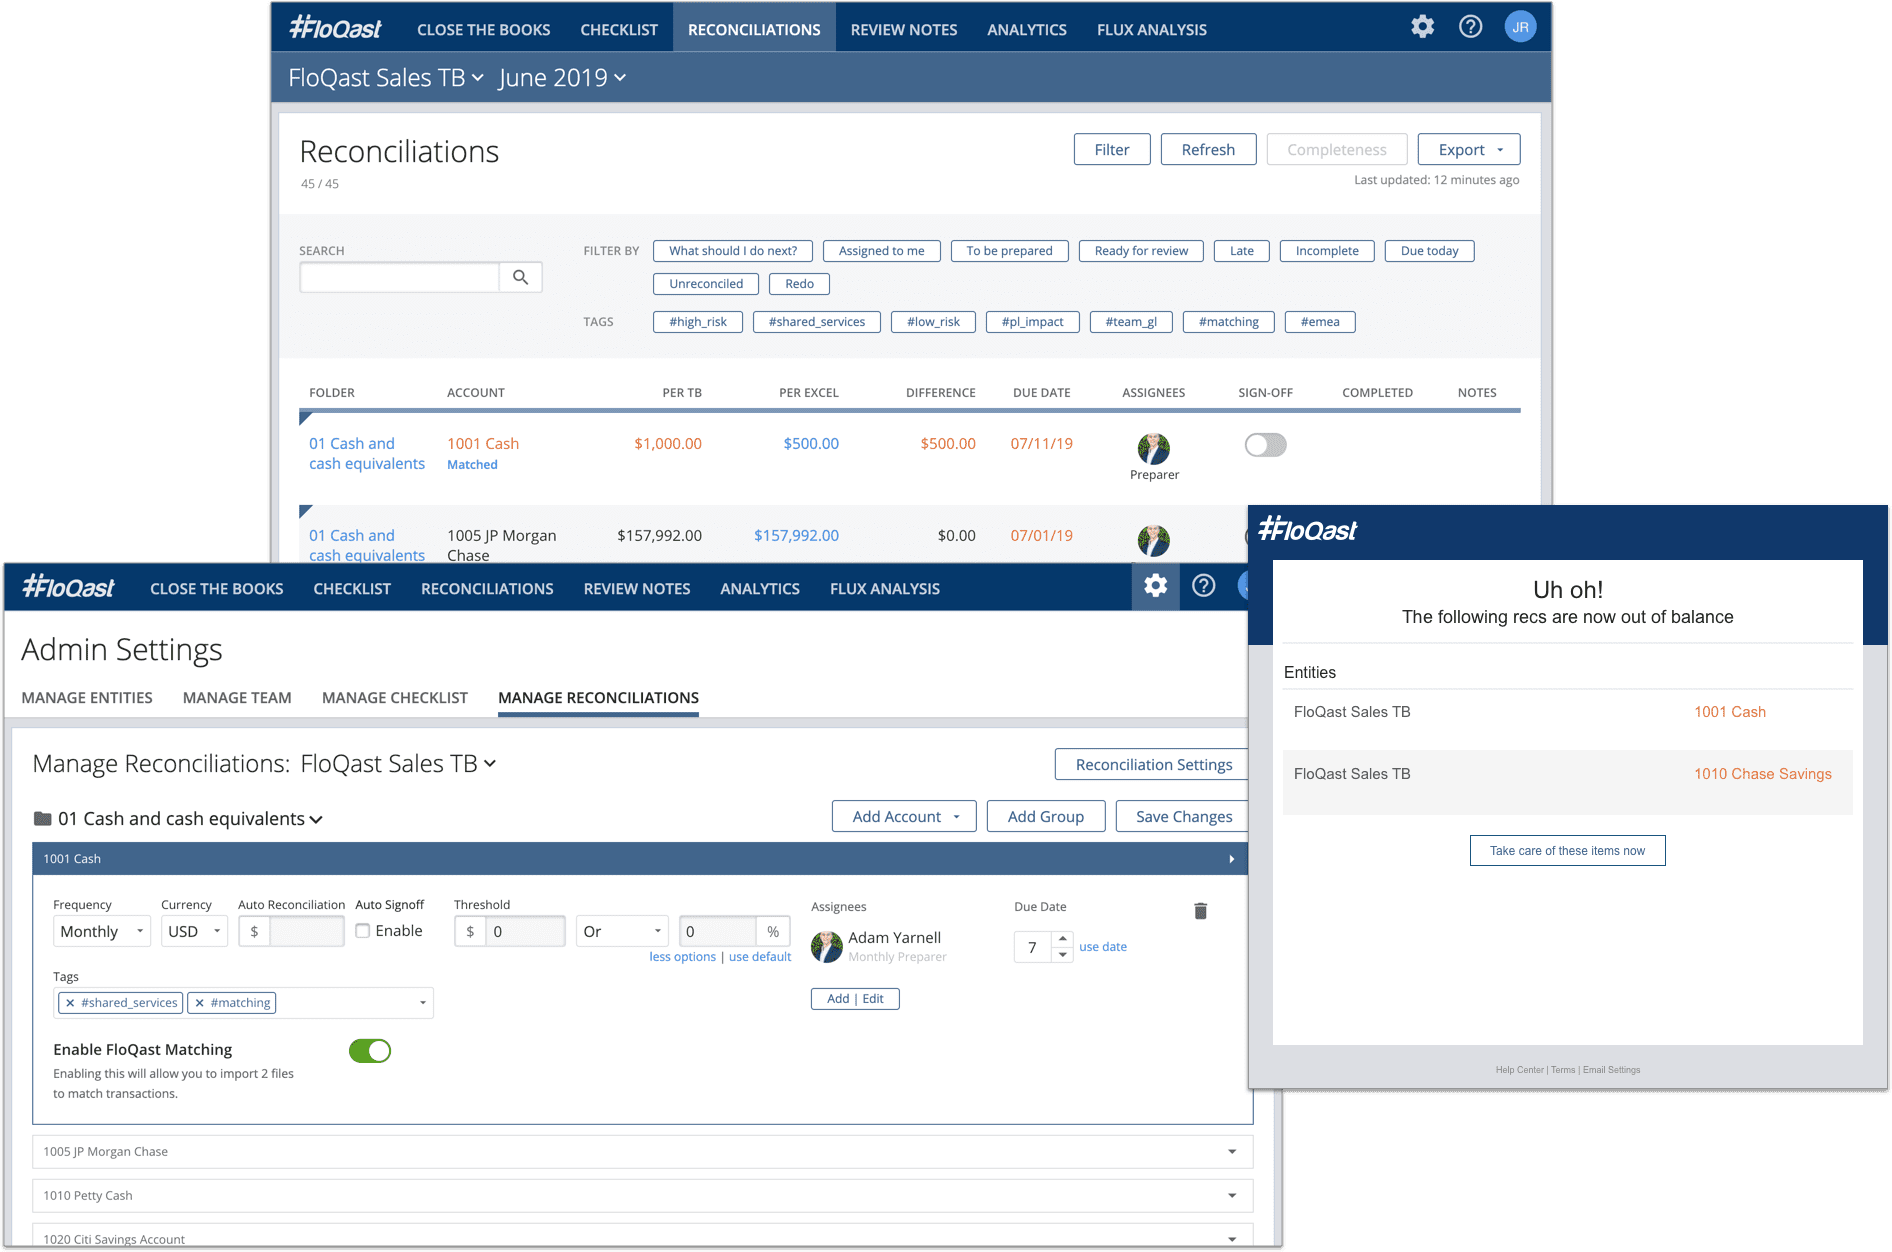The height and width of the screenshot is (1252, 1892).
Task: Enable Auto Signoff checkbox
Action: coord(363,931)
